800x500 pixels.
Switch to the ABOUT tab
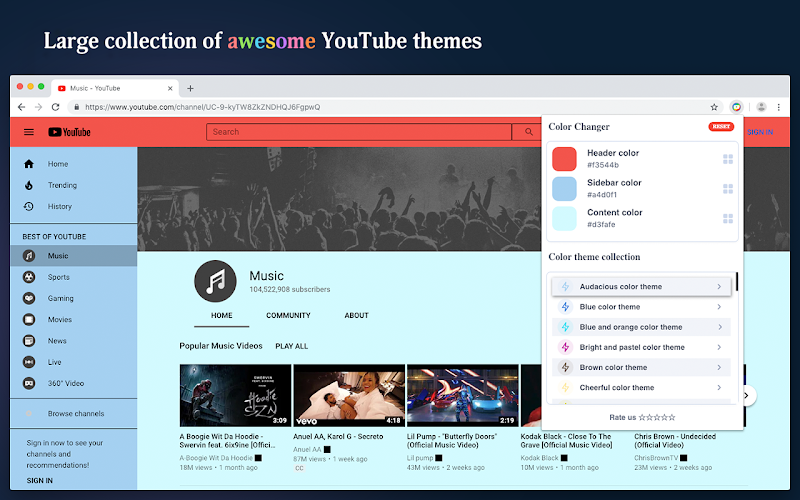[x=356, y=316]
